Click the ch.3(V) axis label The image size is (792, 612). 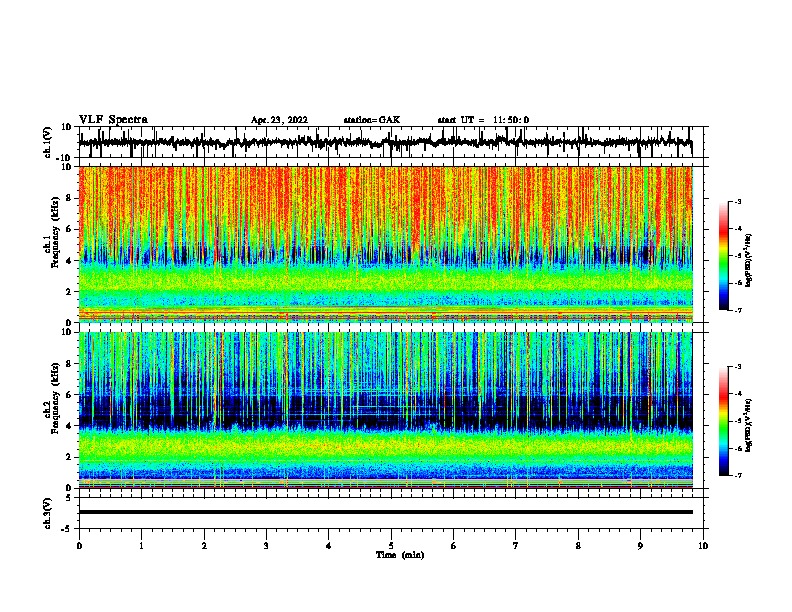tap(48, 513)
